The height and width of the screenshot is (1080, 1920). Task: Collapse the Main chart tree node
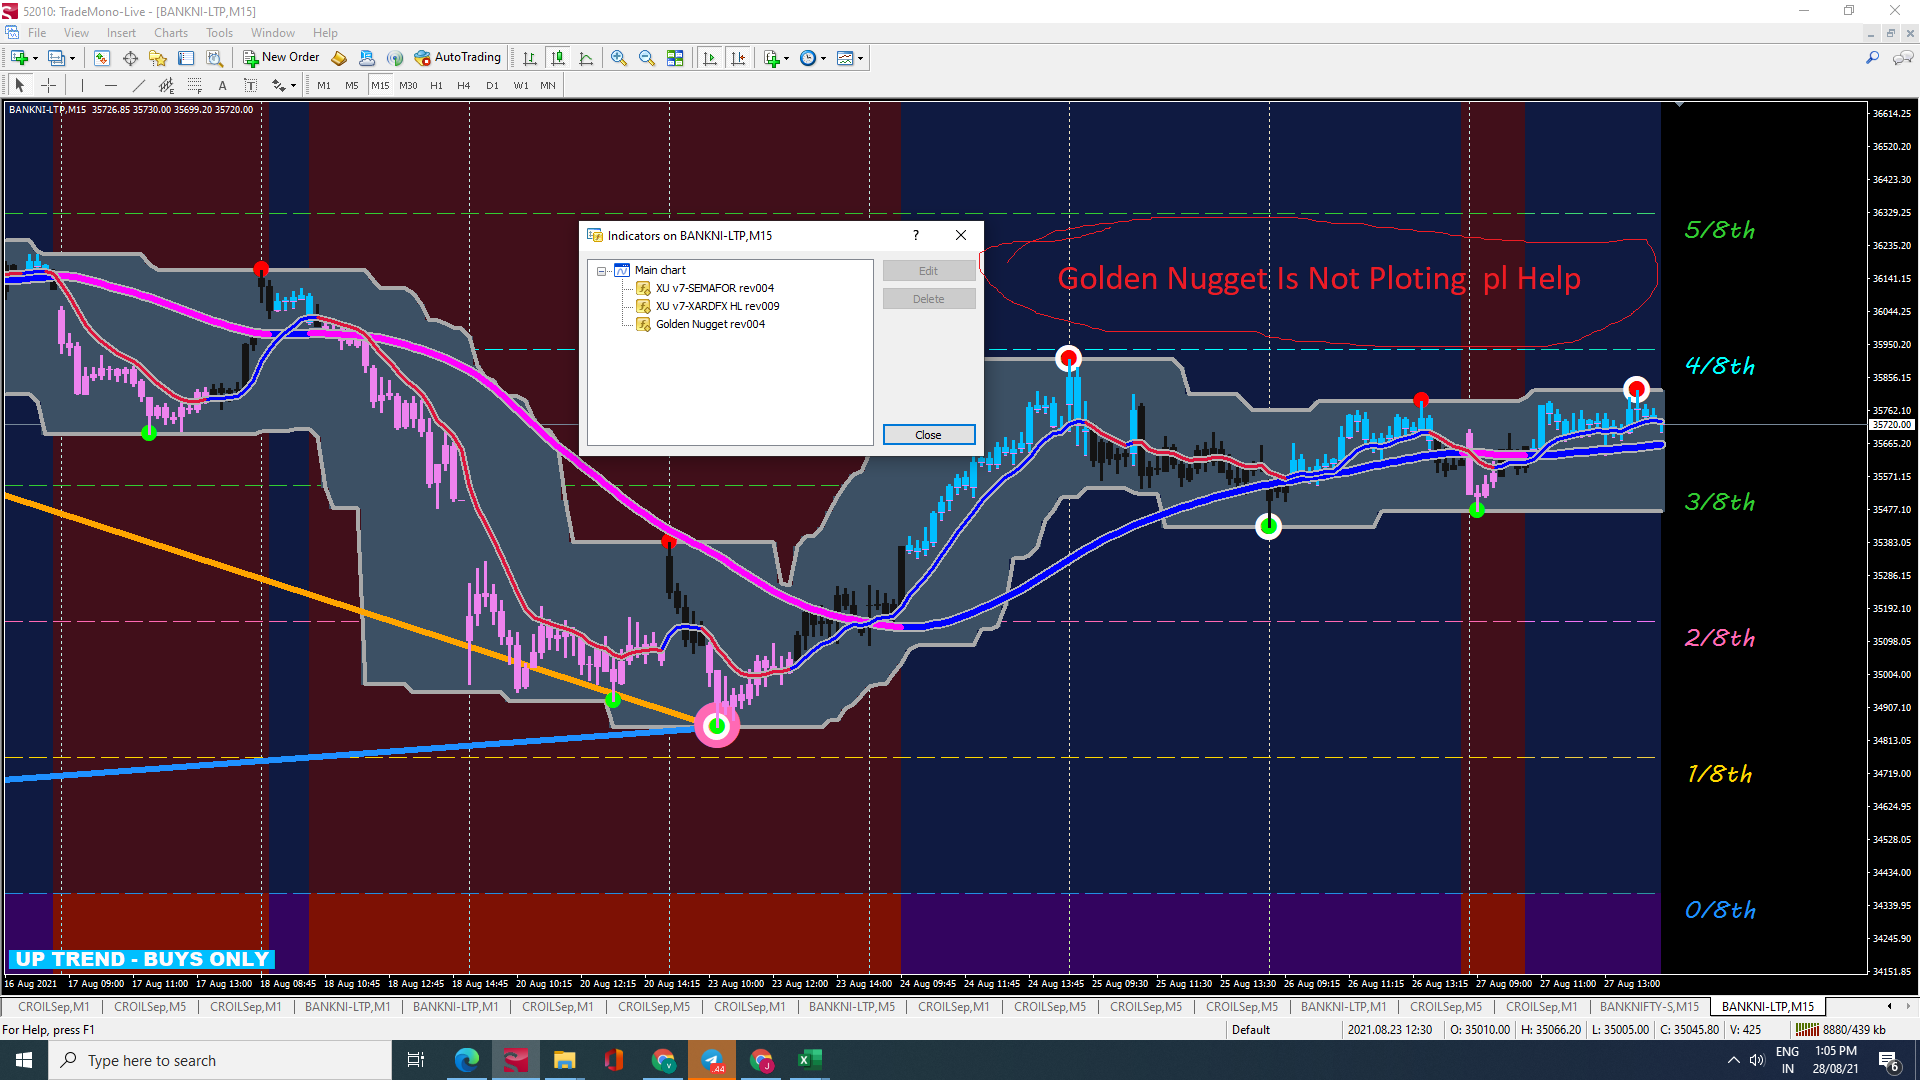click(x=602, y=271)
